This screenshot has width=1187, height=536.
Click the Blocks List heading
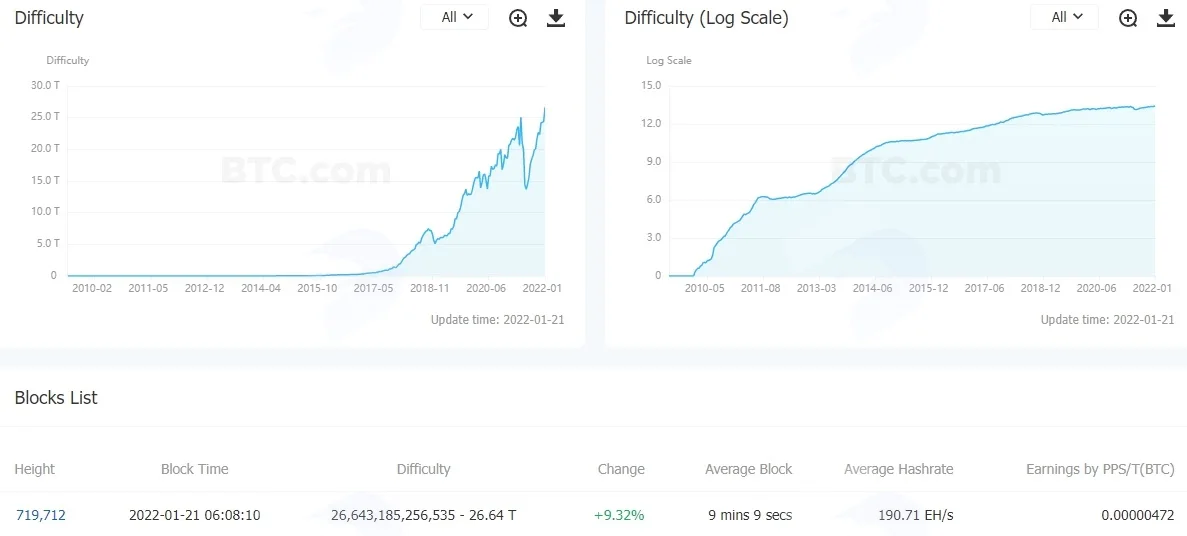tap(56, 397)
